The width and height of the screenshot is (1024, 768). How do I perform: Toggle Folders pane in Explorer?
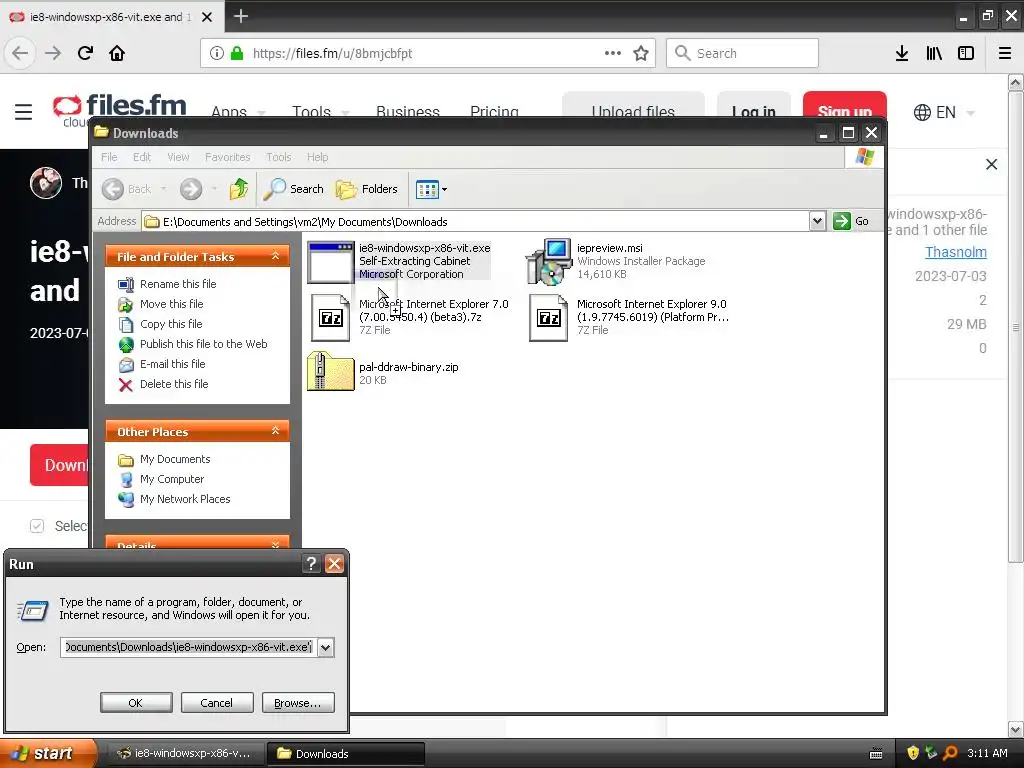(366, 189)
